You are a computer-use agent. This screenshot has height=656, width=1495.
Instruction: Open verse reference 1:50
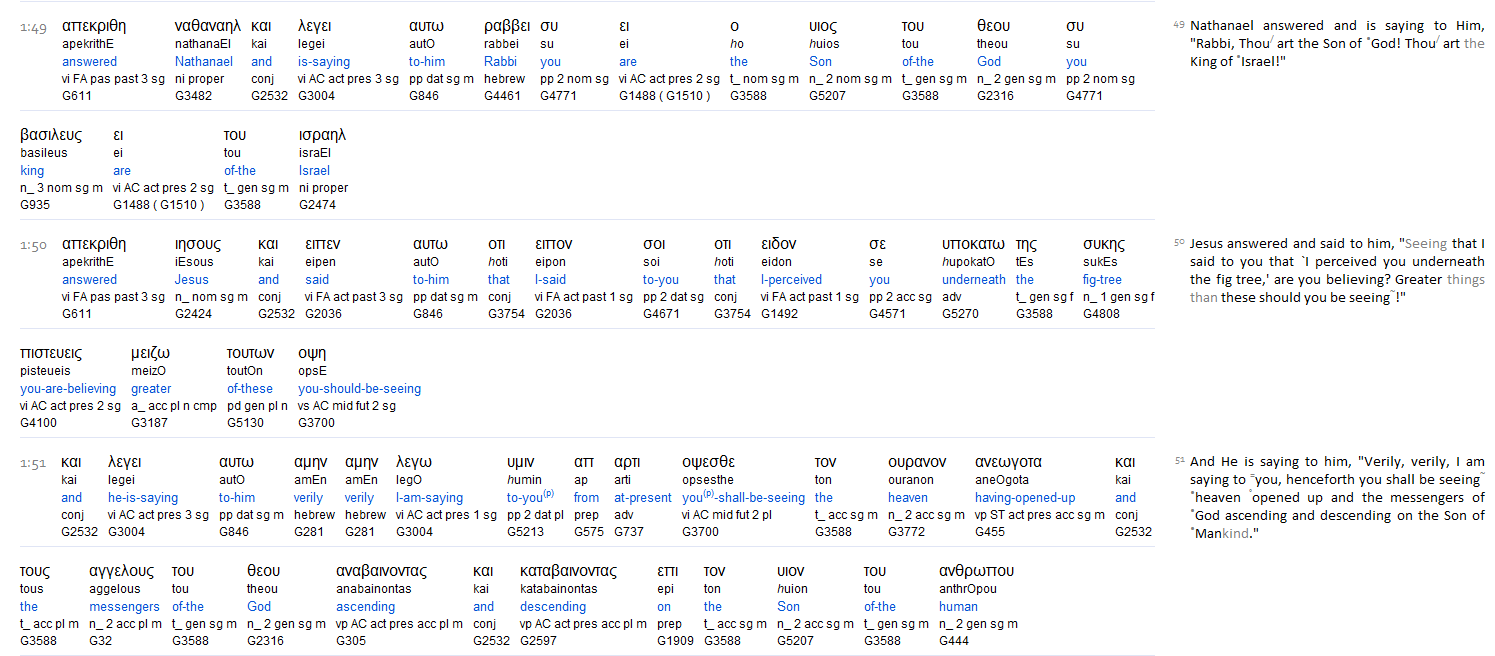click(x=33, y=245)
